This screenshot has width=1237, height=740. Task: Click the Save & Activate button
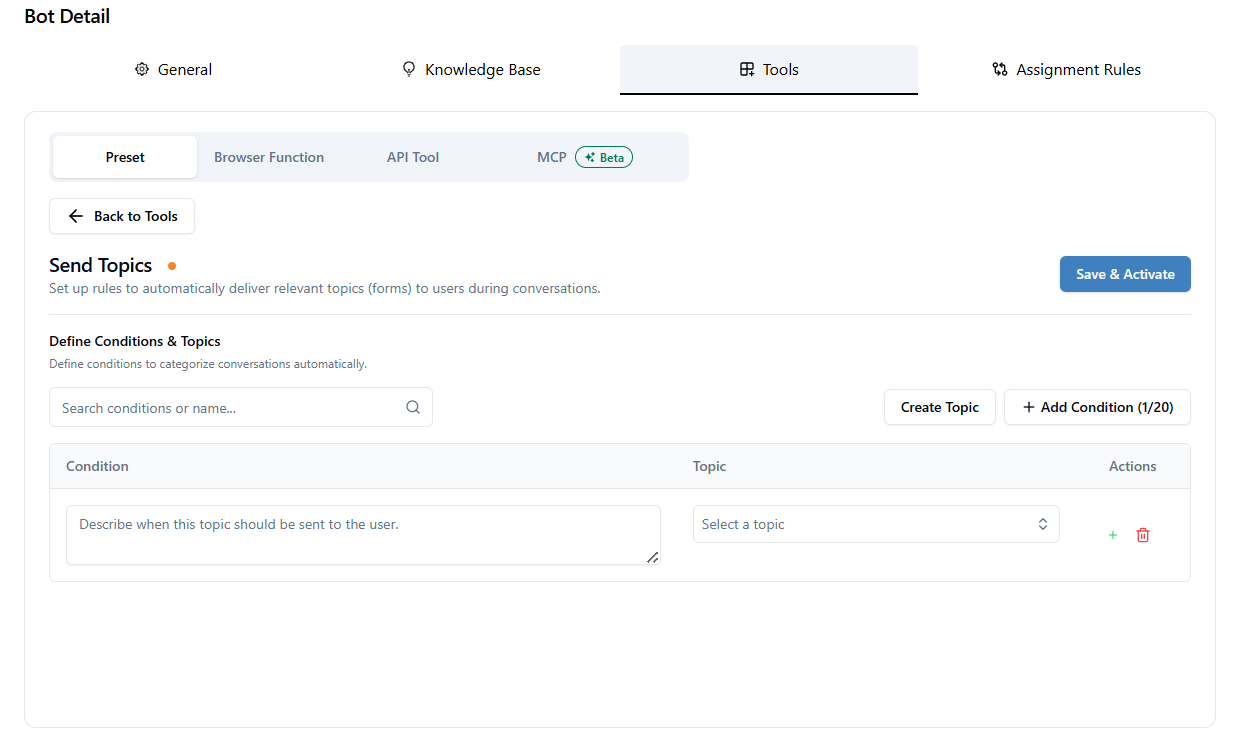1125,274
